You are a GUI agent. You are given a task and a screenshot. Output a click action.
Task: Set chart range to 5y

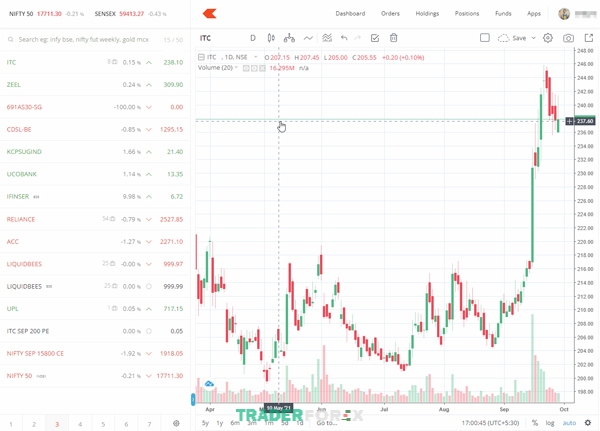click(205, 423)
